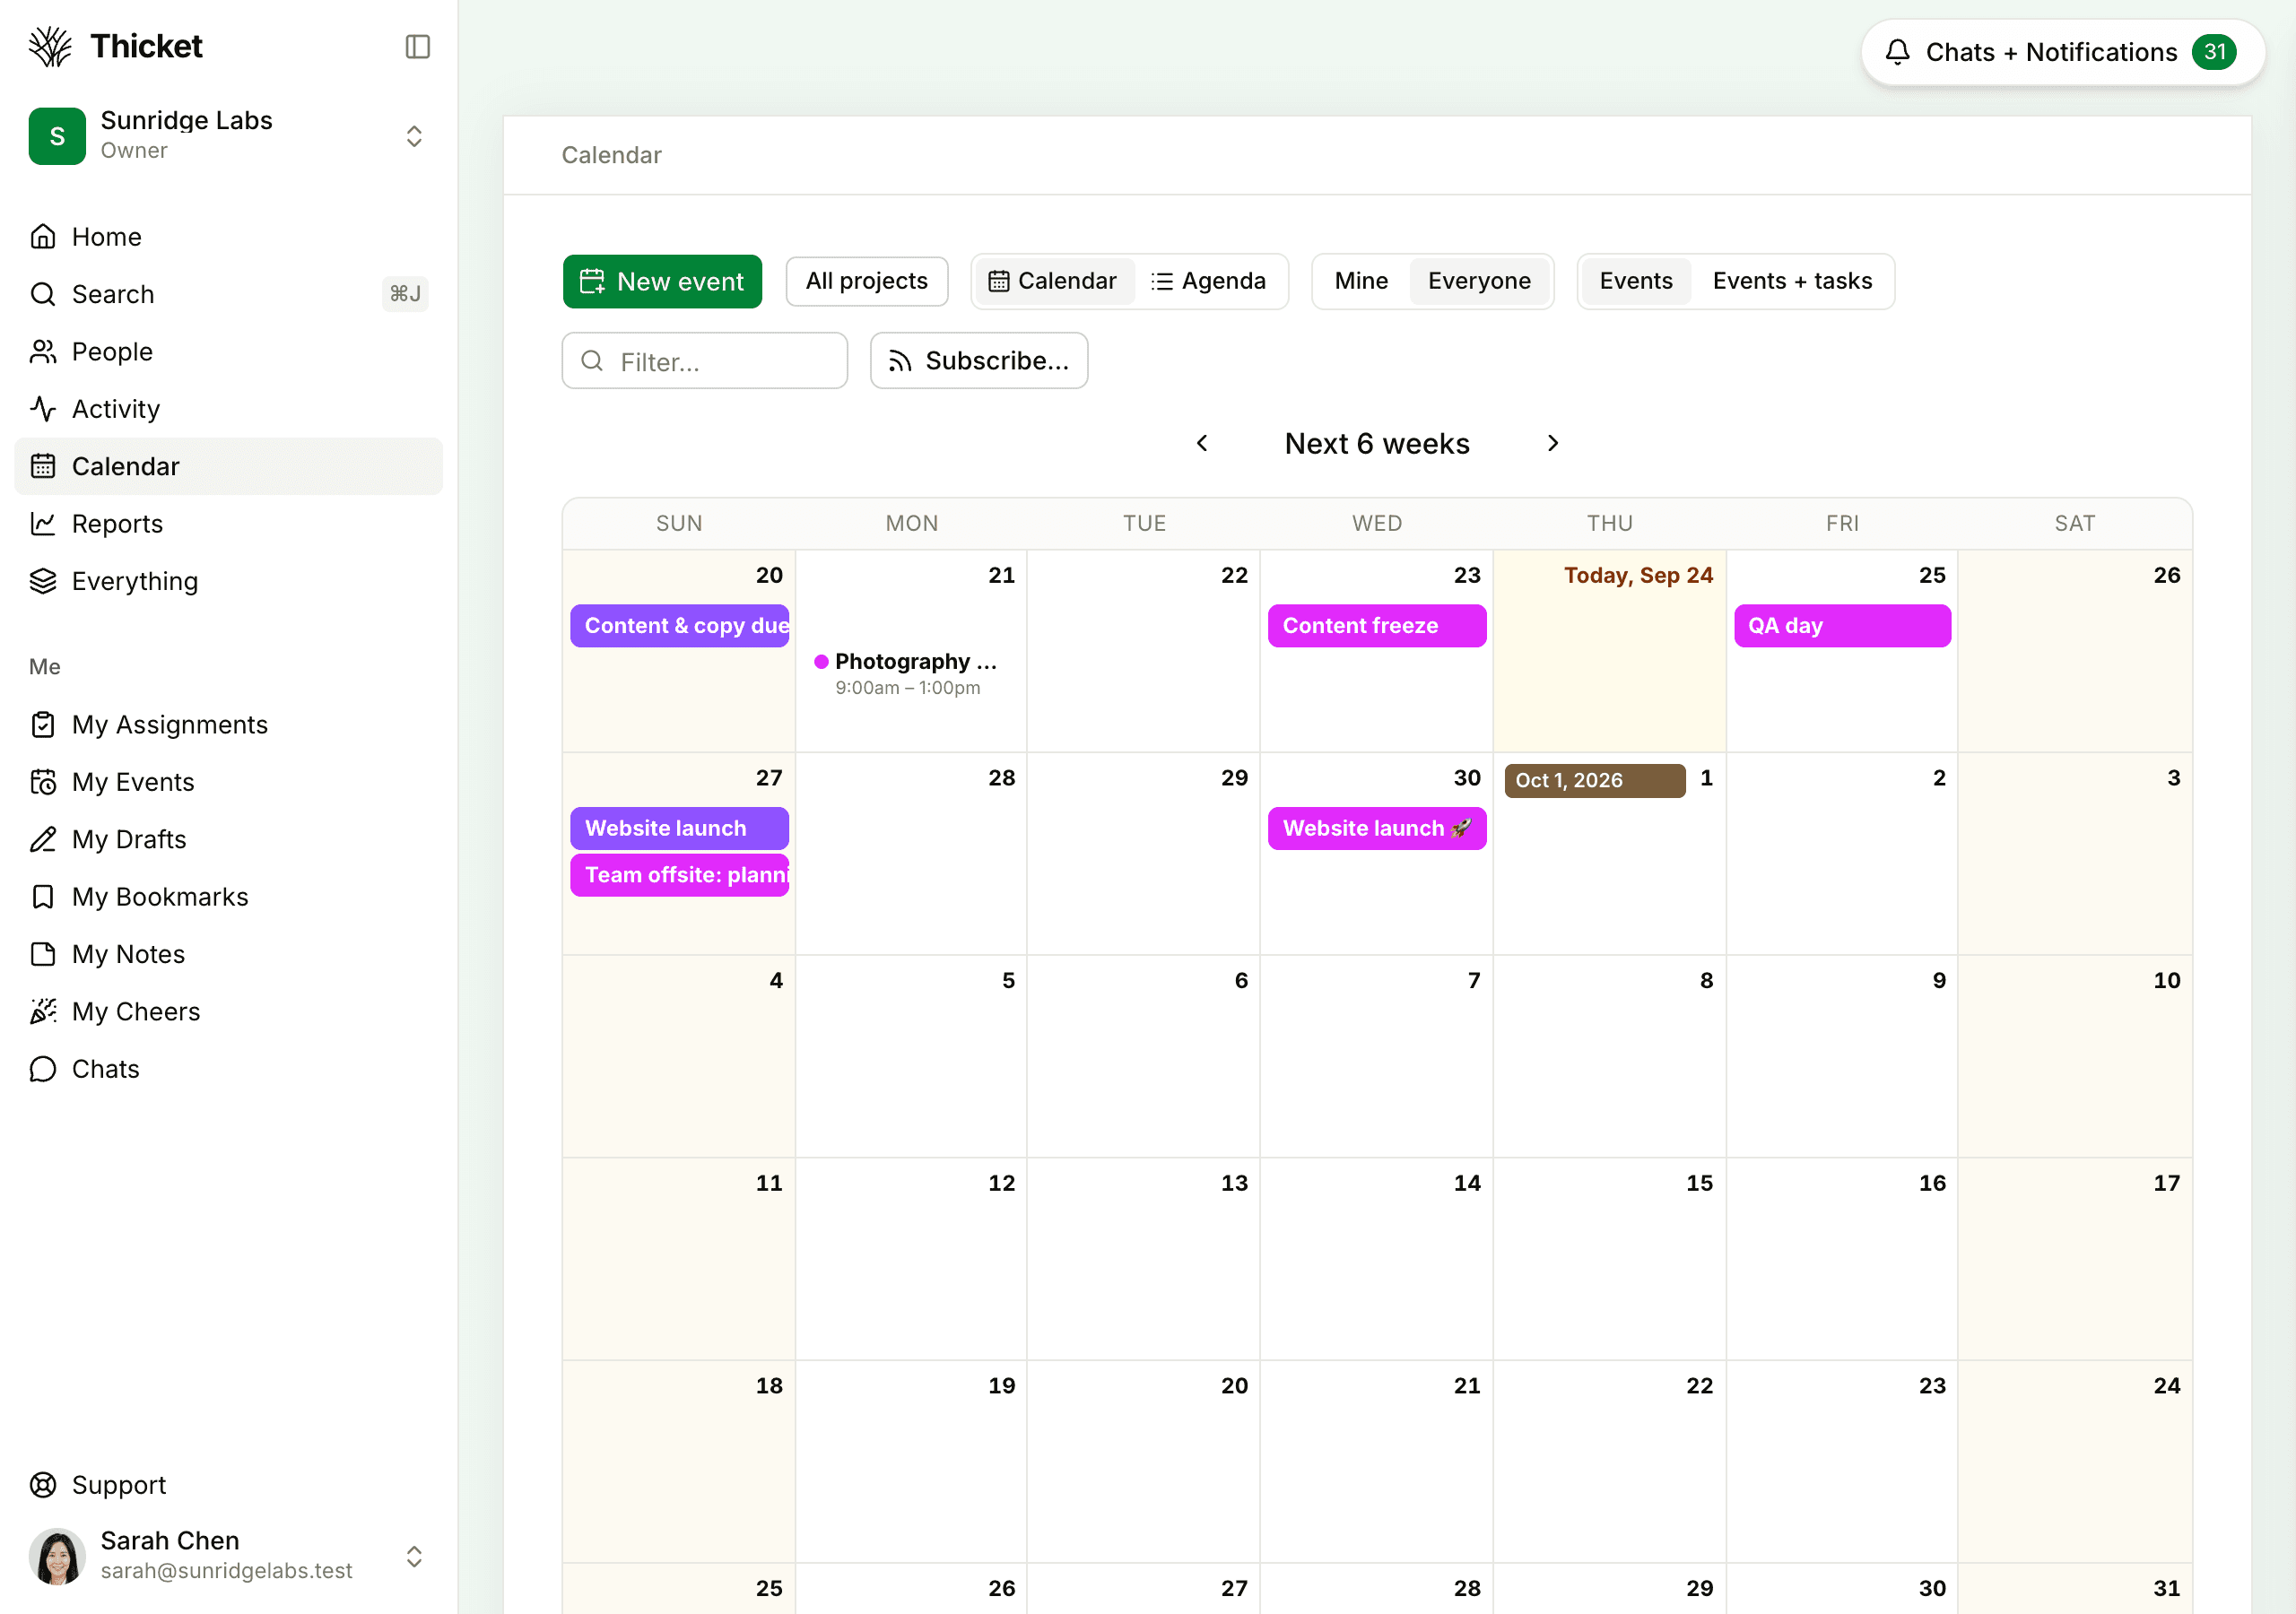Open Content & copy due event
Image resolution: width=2296 pixels, height=1614 pixels.
[x=680, y=626]
